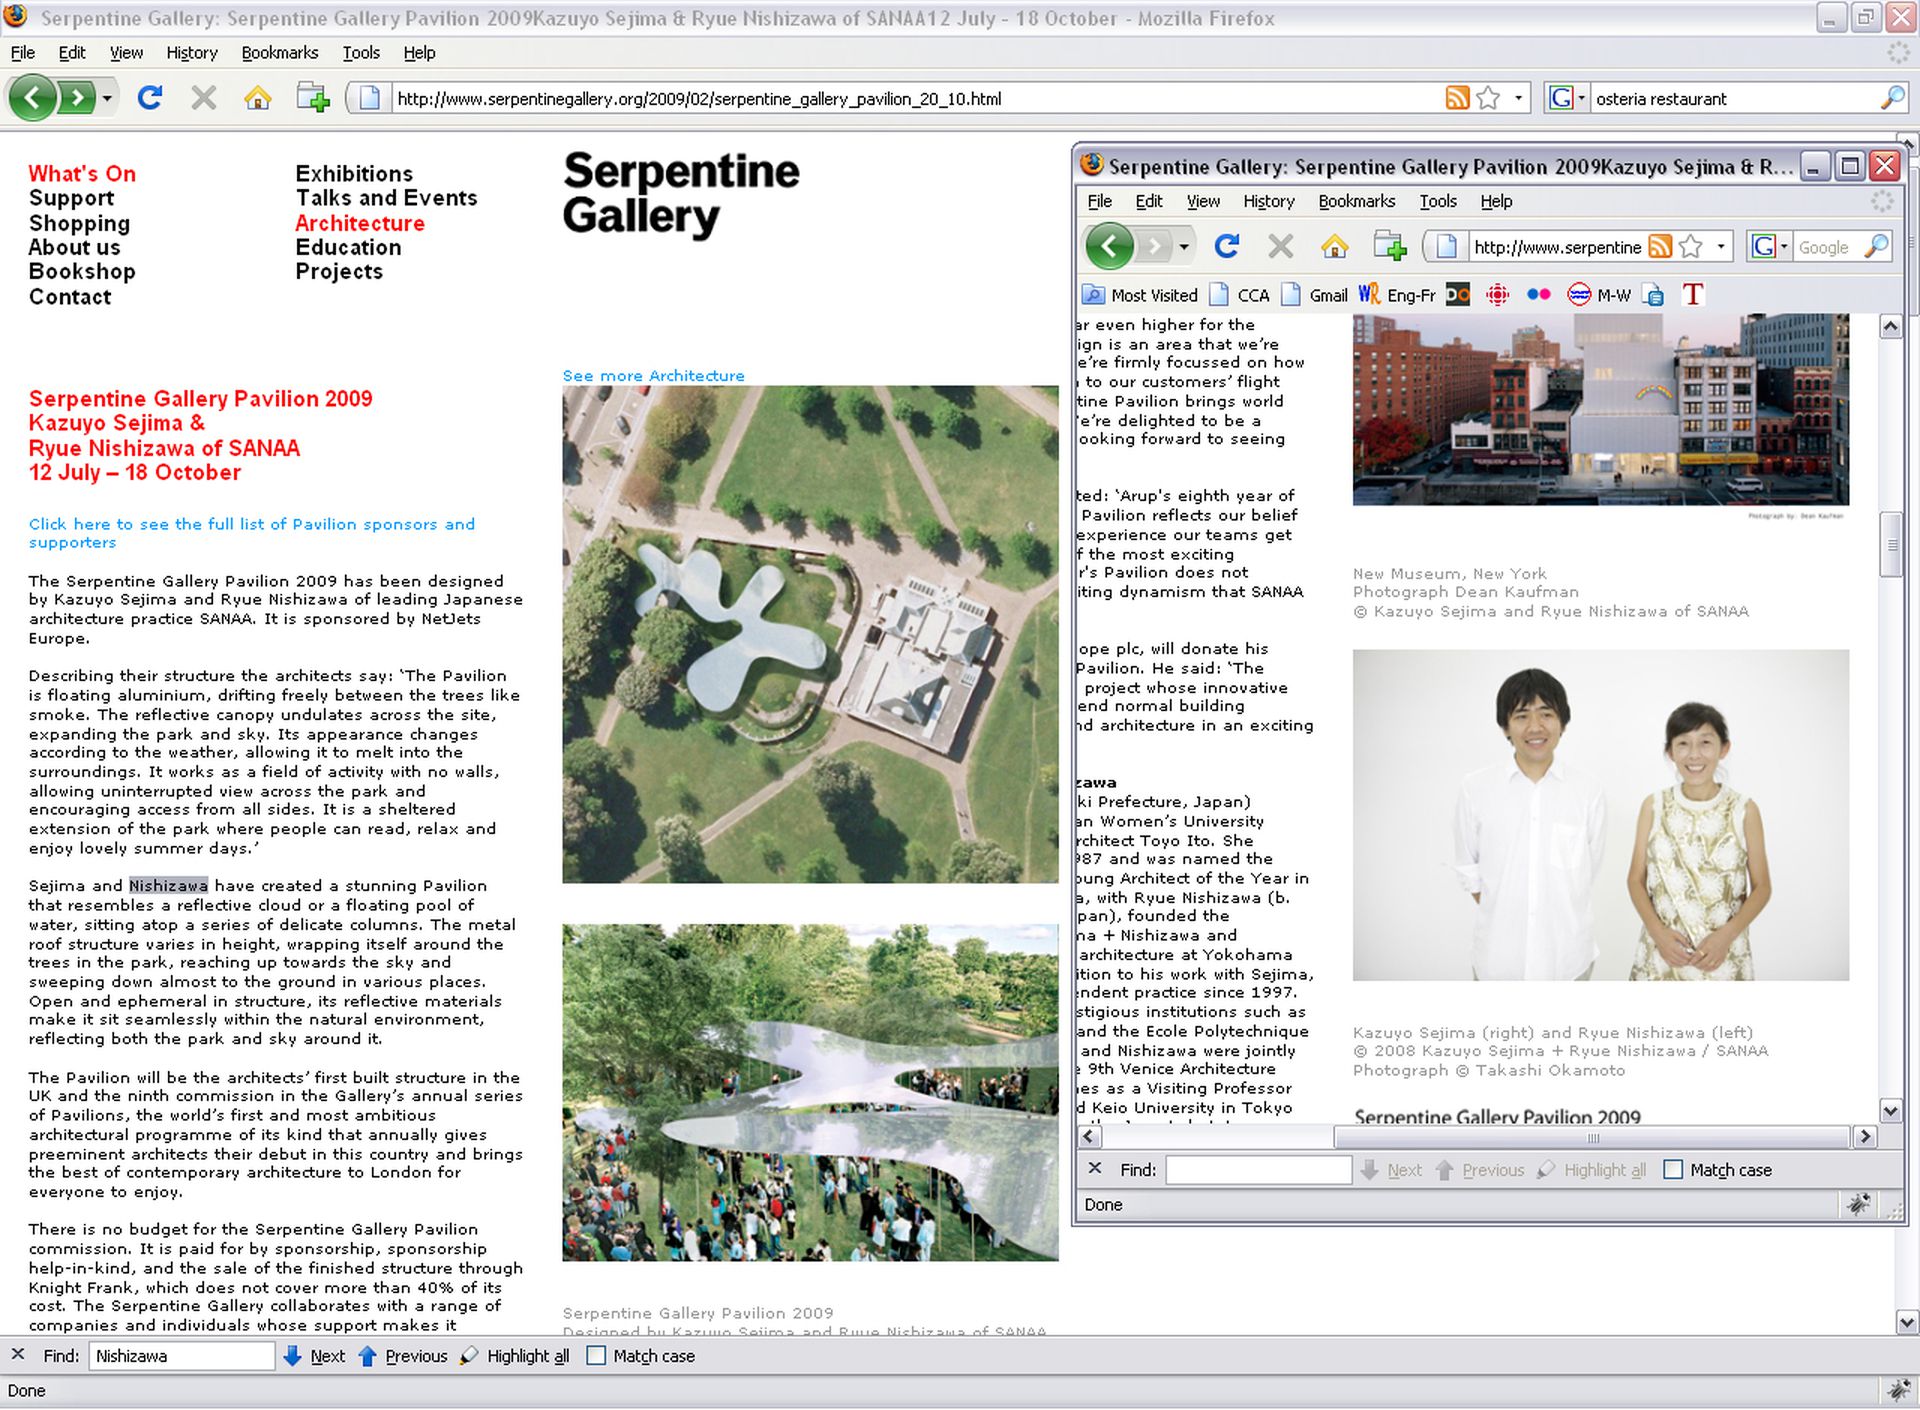Reload the page in the main window
The height and width of the screenshot is (1410, 1920).
coord(150,98)
